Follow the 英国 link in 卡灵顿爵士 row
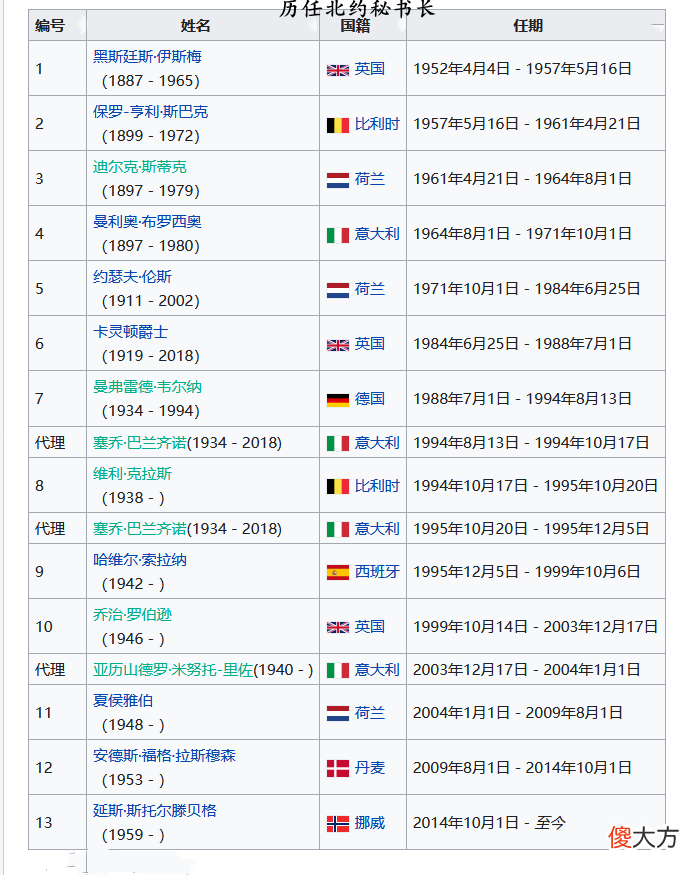The width and height of the screenshot is (698, 875). coord(370,344)
